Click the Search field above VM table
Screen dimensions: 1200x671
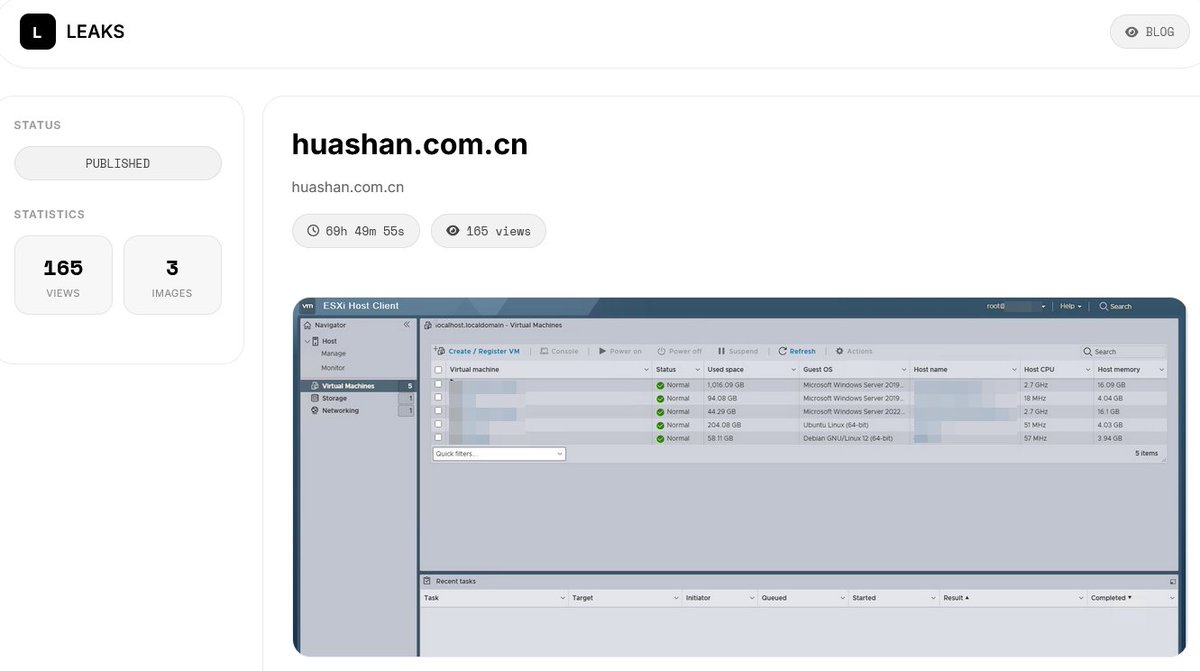pyautogui.click(x=1124, y=352)
